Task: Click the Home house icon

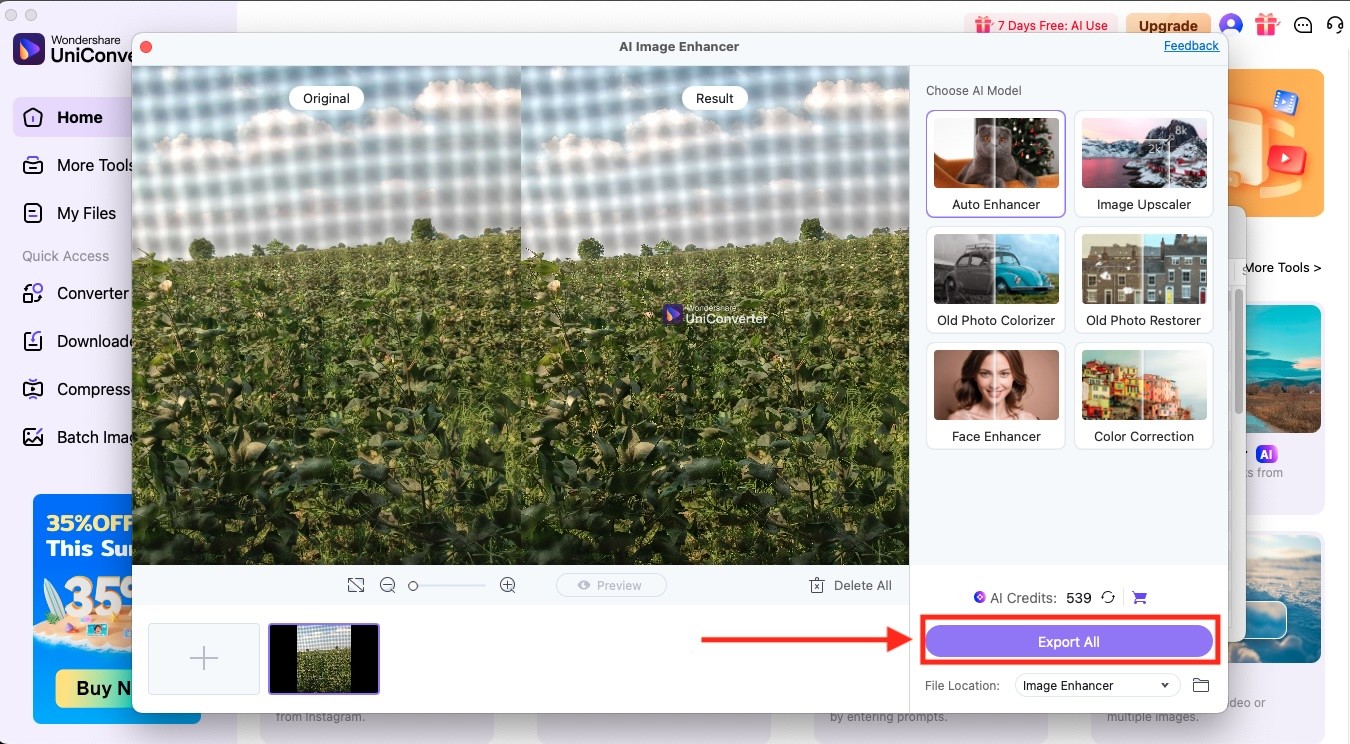Action: 33,117
